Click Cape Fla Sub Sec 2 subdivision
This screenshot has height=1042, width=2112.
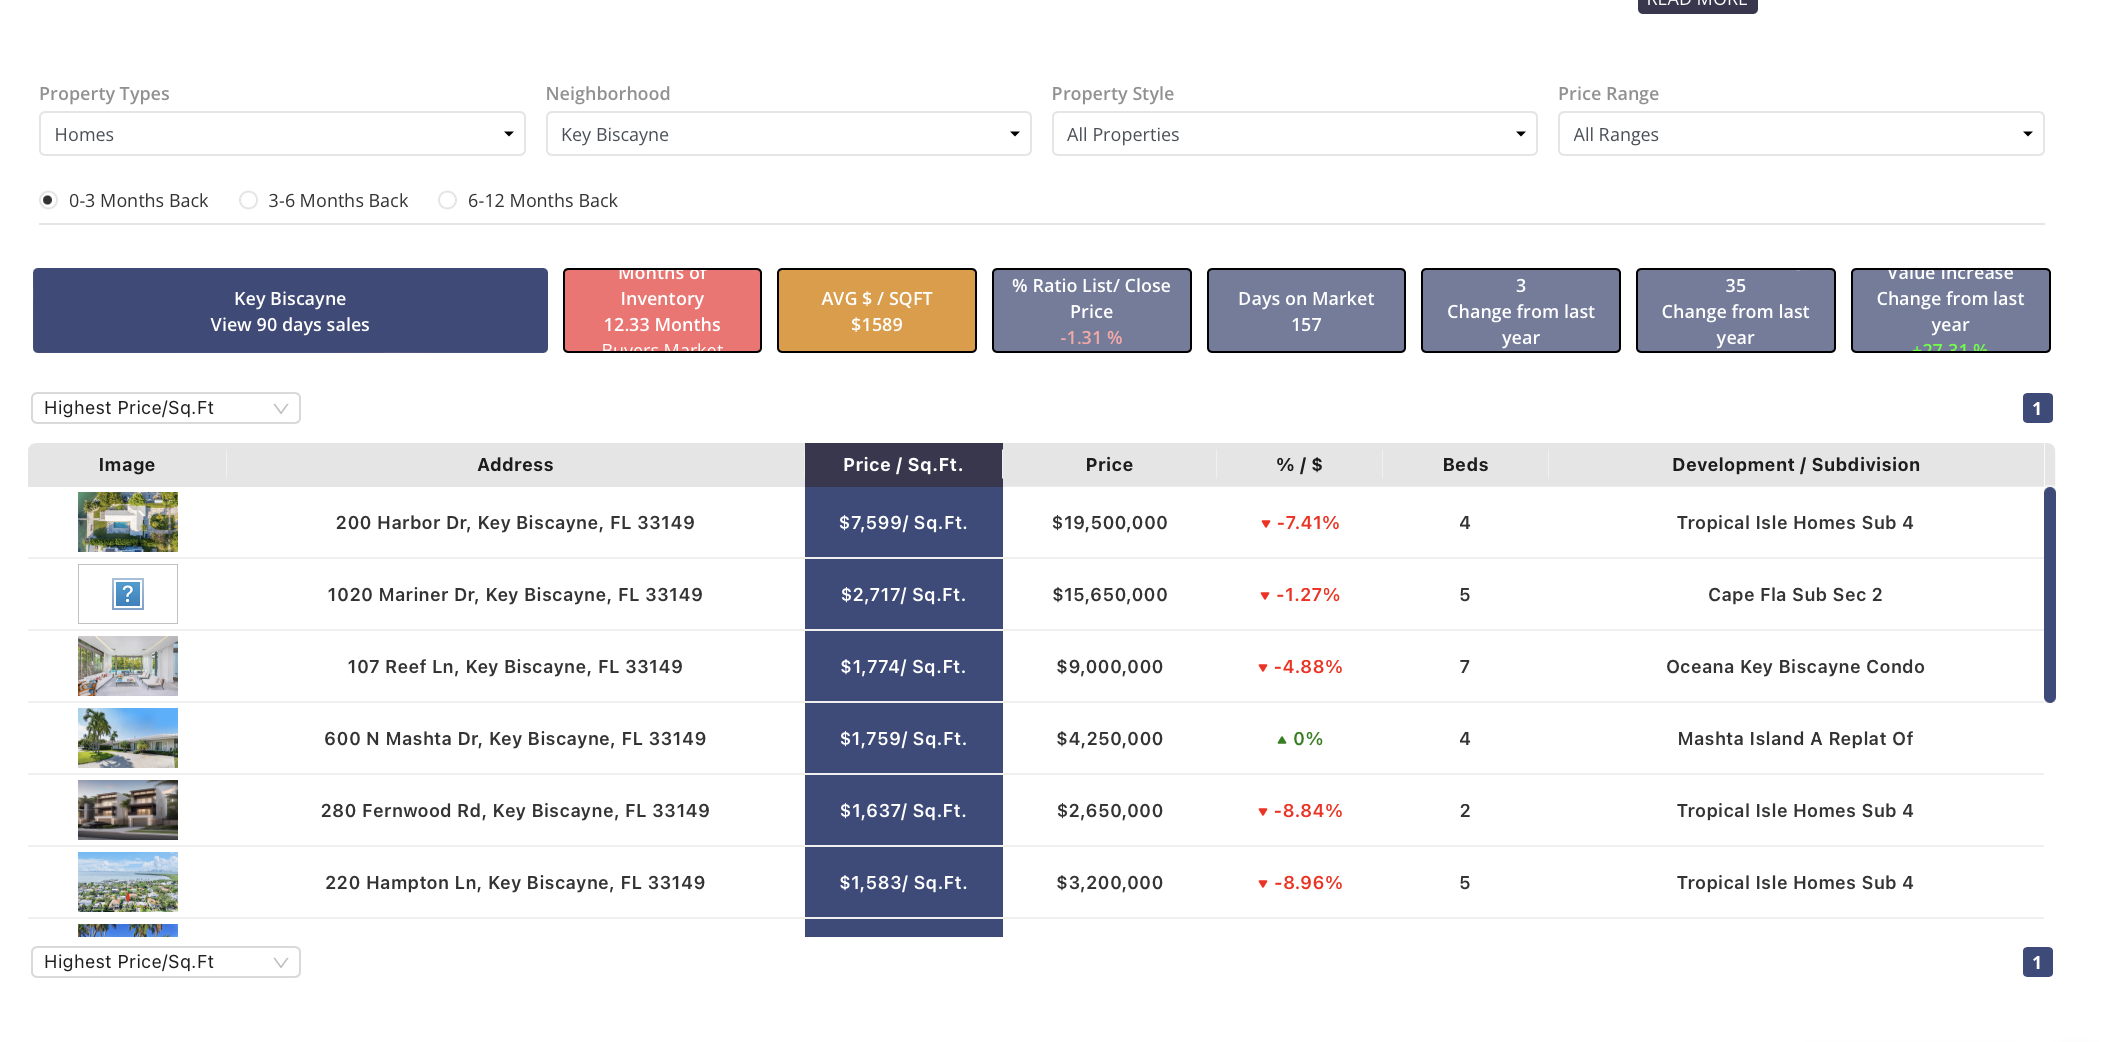1795,595
